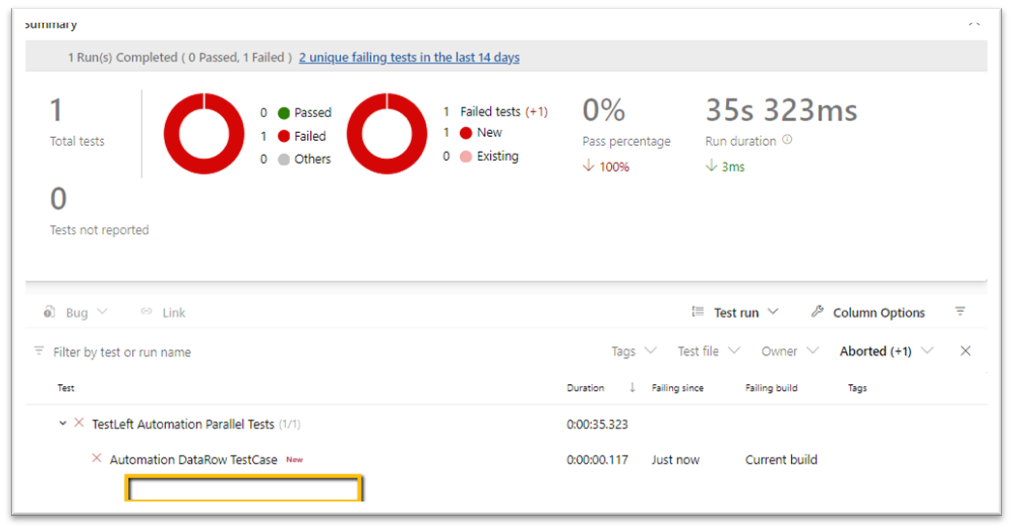1013x530 pixels.
Task: Open the 2 unique failing tests link
Action: coord(409,58)
